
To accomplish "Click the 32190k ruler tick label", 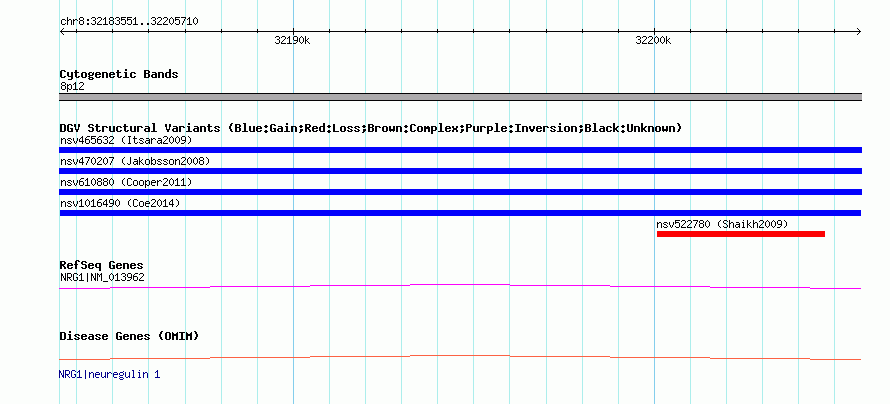I will 292,40.
